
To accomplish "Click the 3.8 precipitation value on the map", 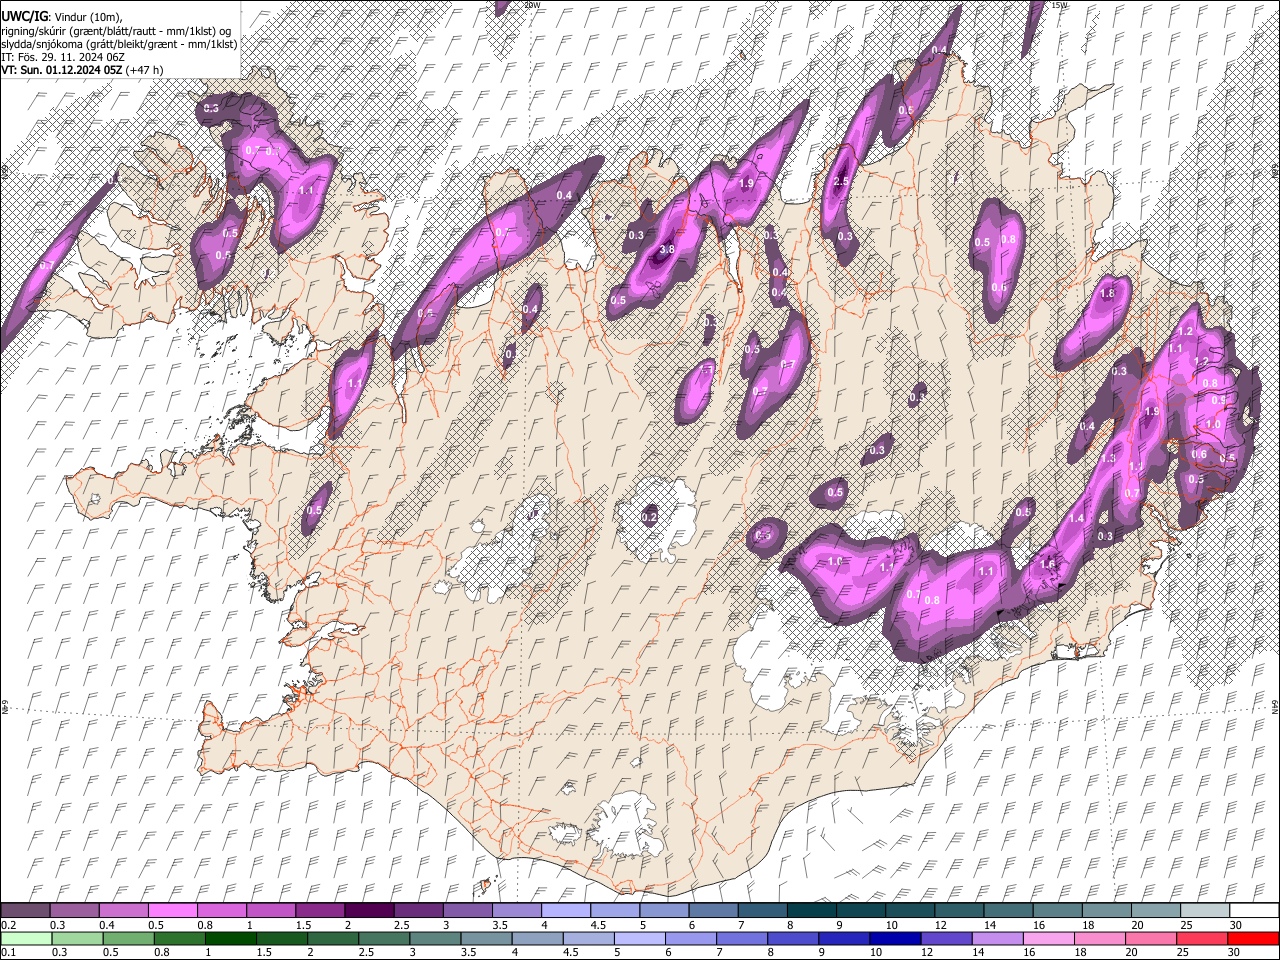I will click(x=667, y=249).
